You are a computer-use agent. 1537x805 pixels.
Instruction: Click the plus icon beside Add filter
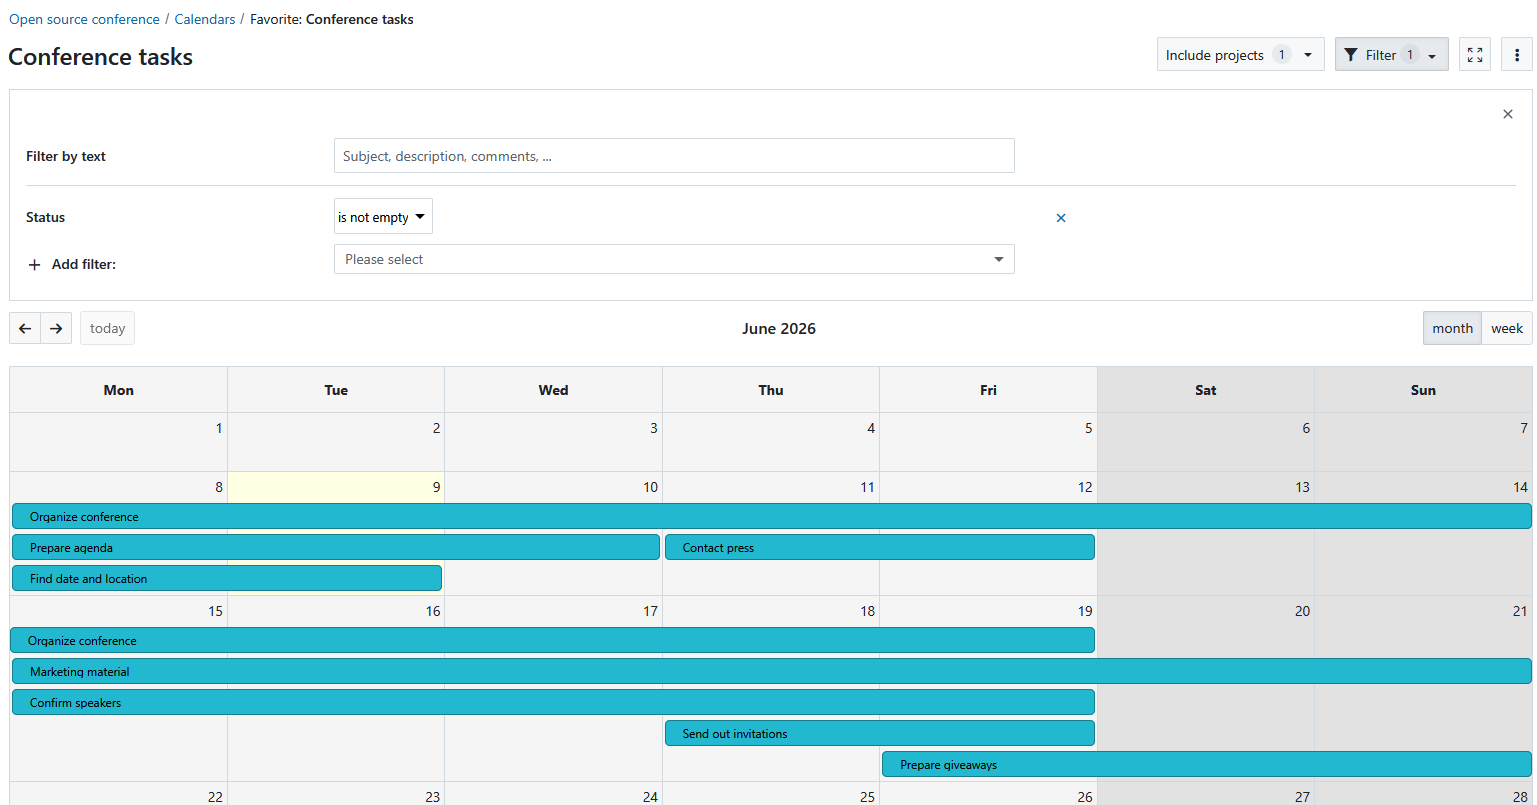tap(34, 265)
